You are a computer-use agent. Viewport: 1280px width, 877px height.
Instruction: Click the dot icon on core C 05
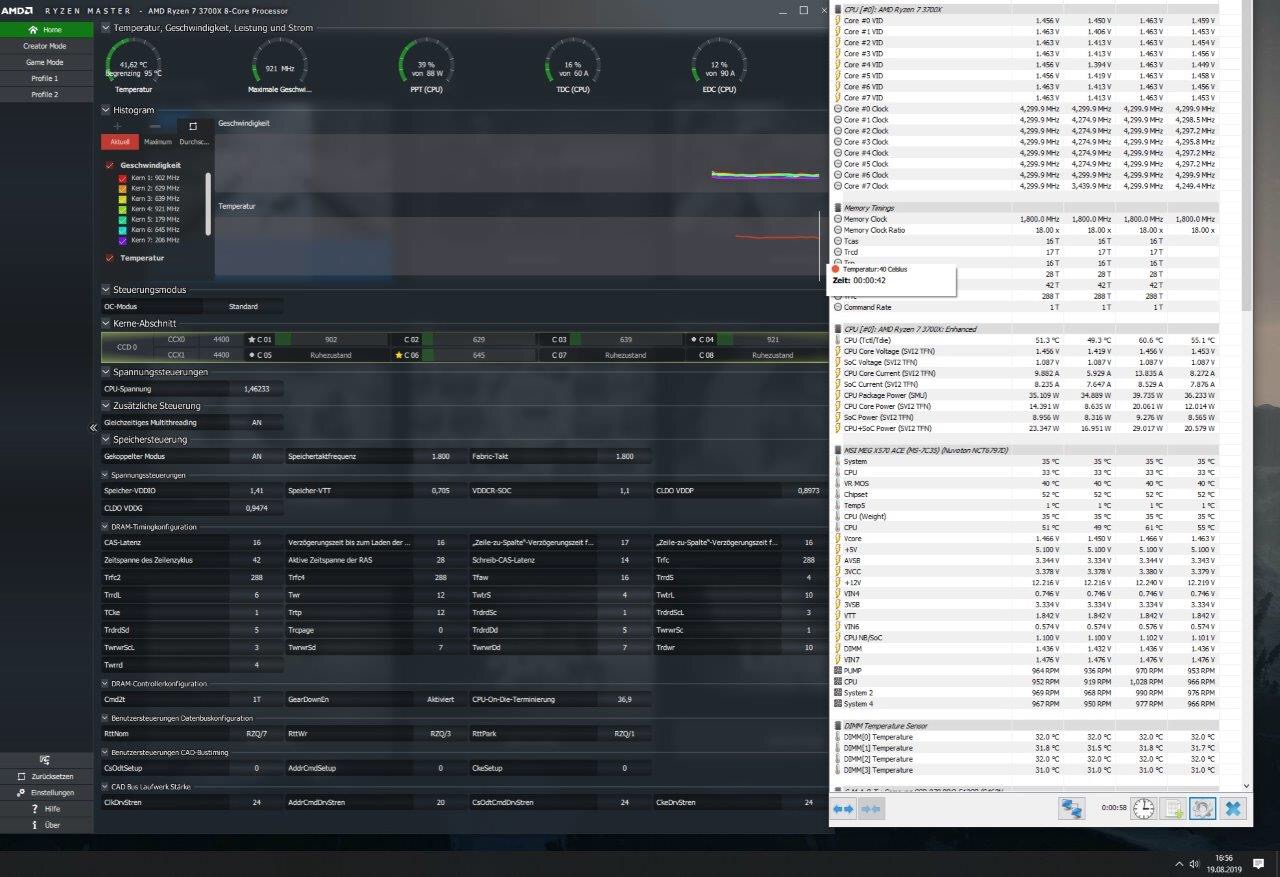pos(251,355)
